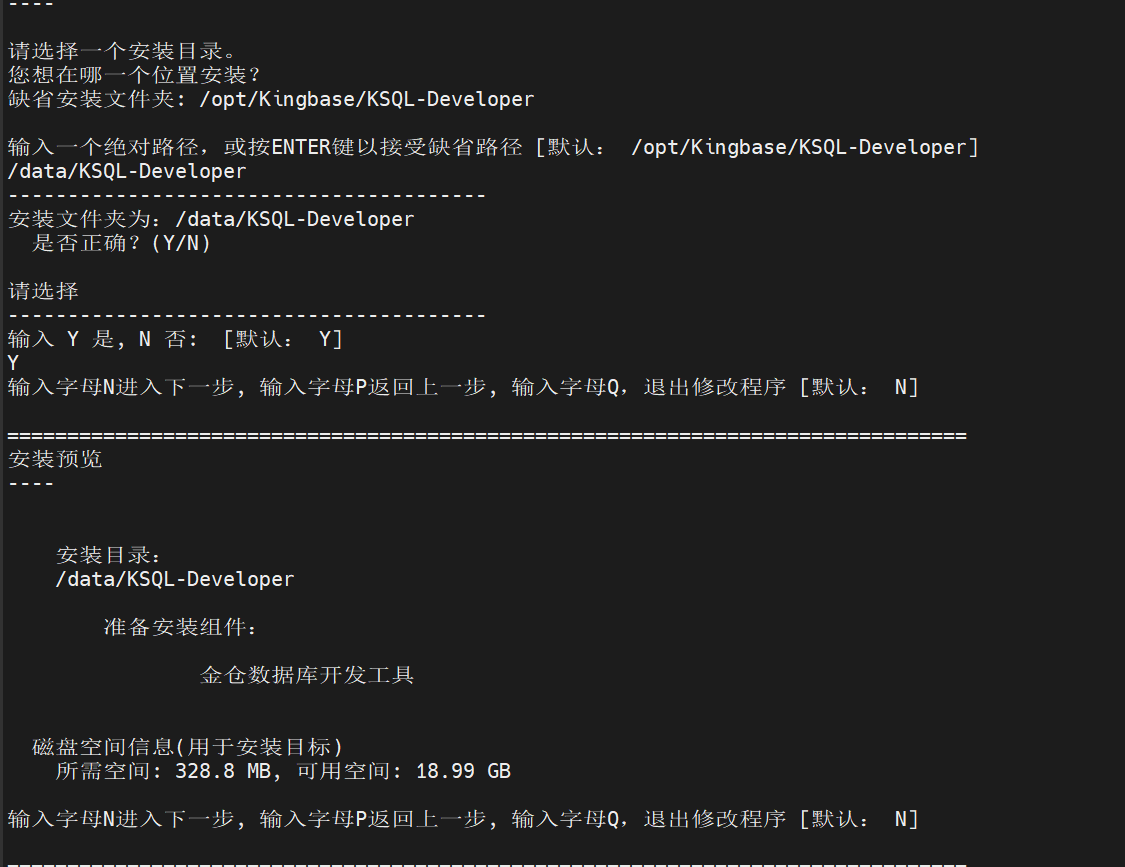Click the 请选择一个安装目录 heading line

(114, 51)
